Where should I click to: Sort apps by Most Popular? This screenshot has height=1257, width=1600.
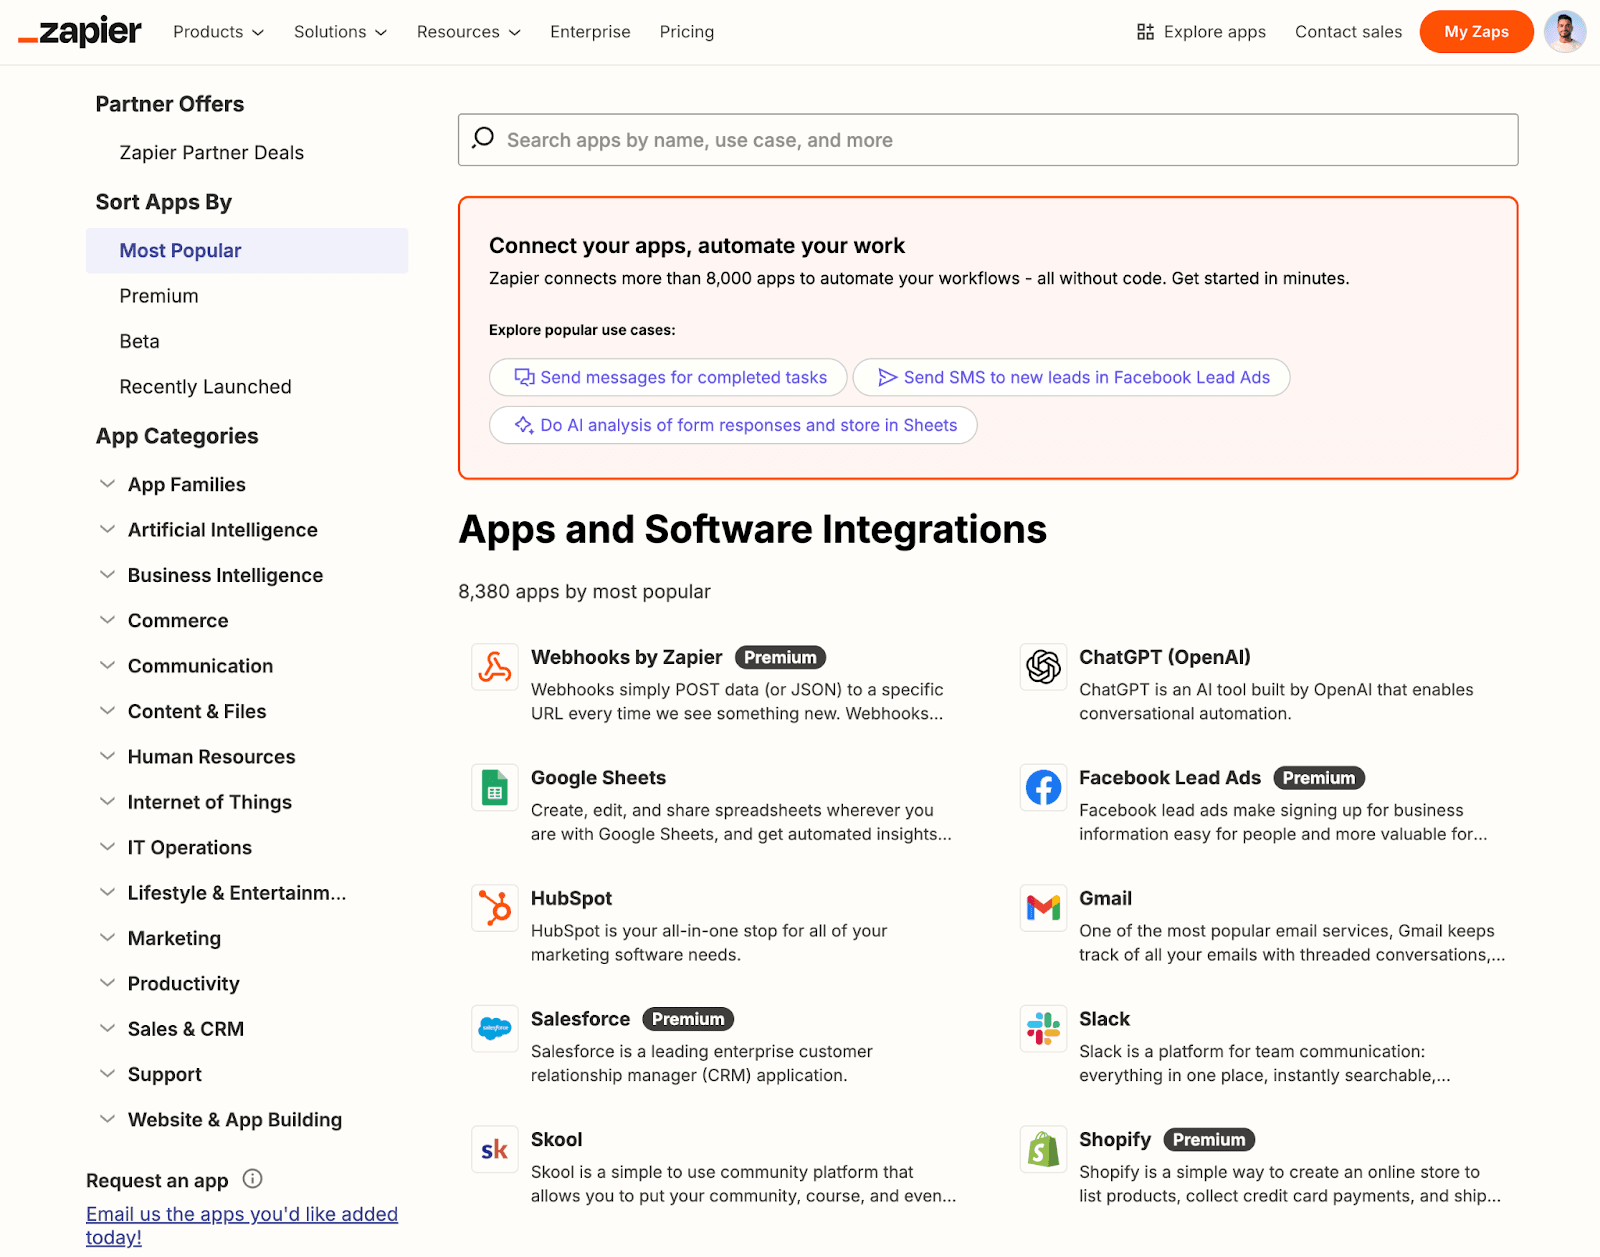click(x=247, y=251)
